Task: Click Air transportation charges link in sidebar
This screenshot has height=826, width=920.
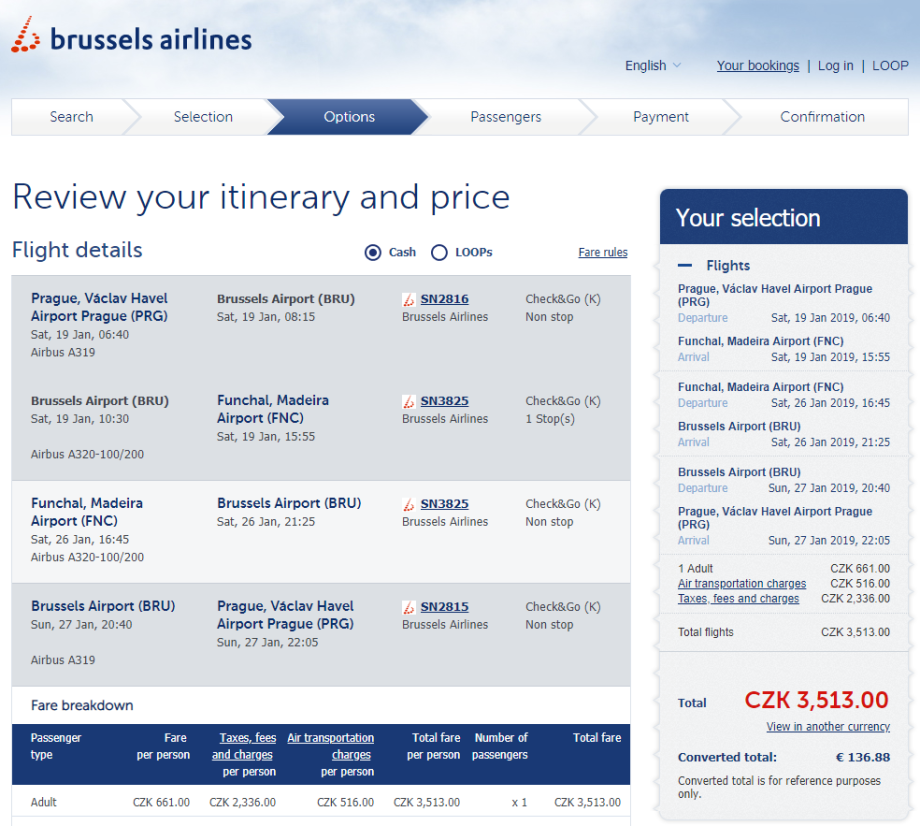Action: click(742, 584)
